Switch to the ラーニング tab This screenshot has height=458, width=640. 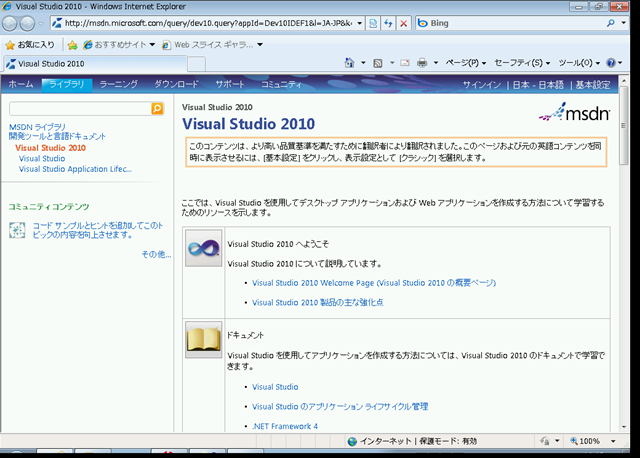(x=119, y=85)
